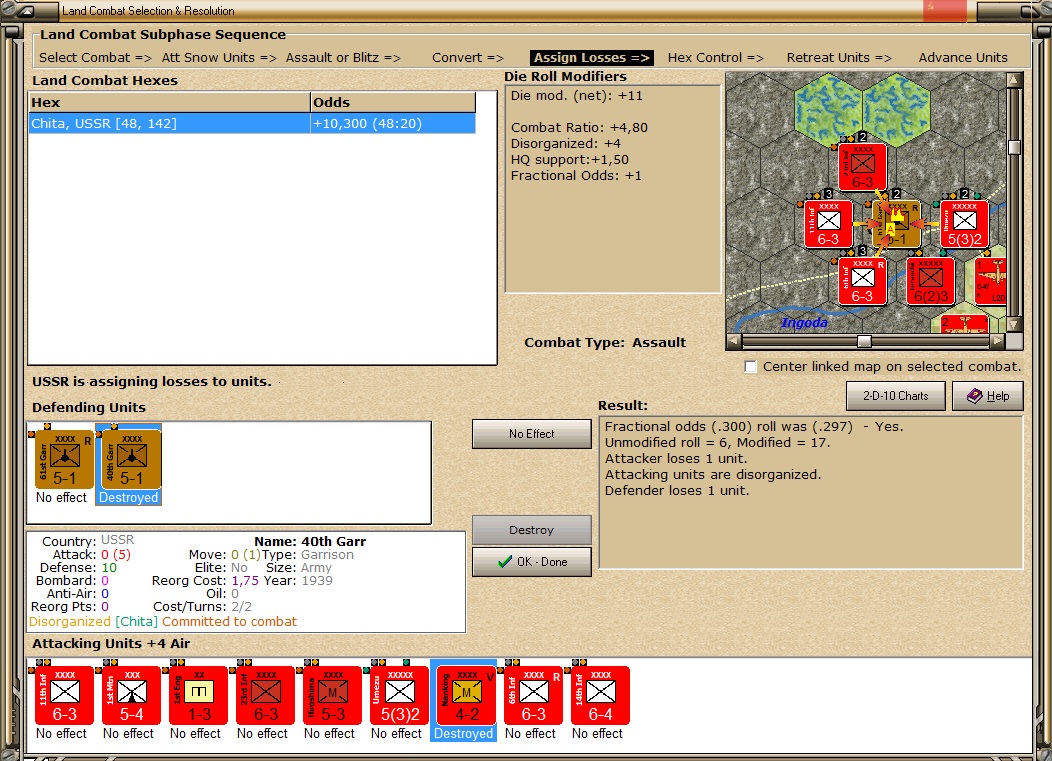Click the Disorganized status text
The width and height of the screenshot is (1052, 761).
[70, 621]
